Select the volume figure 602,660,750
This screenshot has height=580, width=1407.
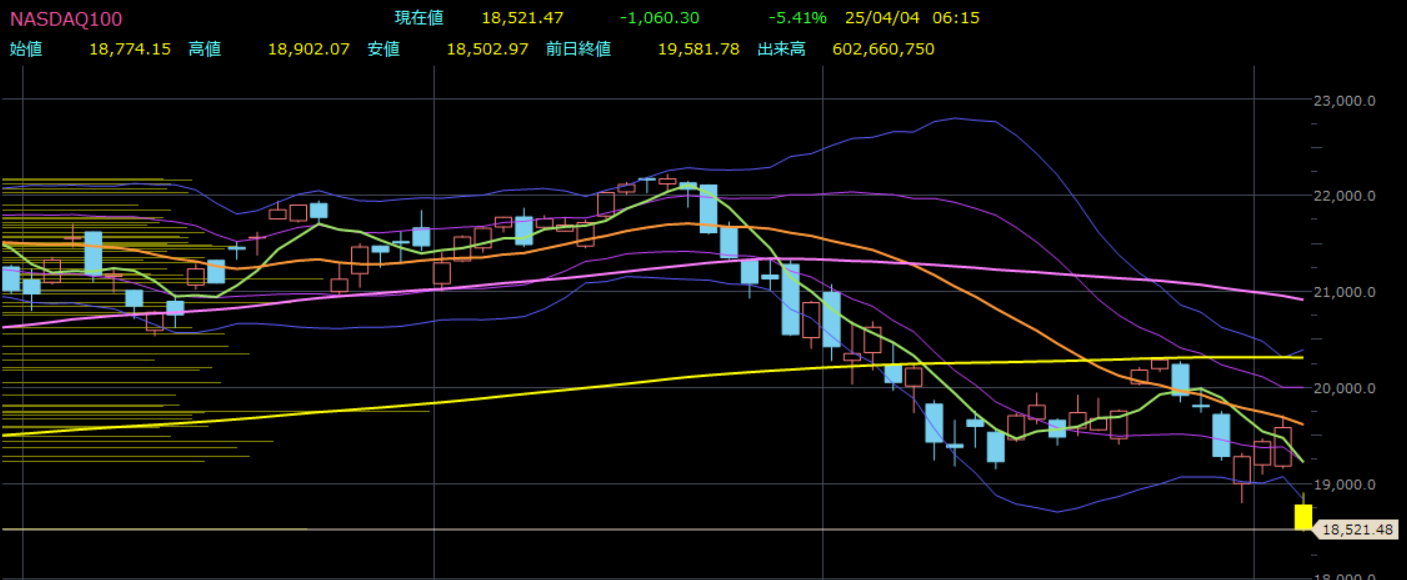click(x=884, y=48)
